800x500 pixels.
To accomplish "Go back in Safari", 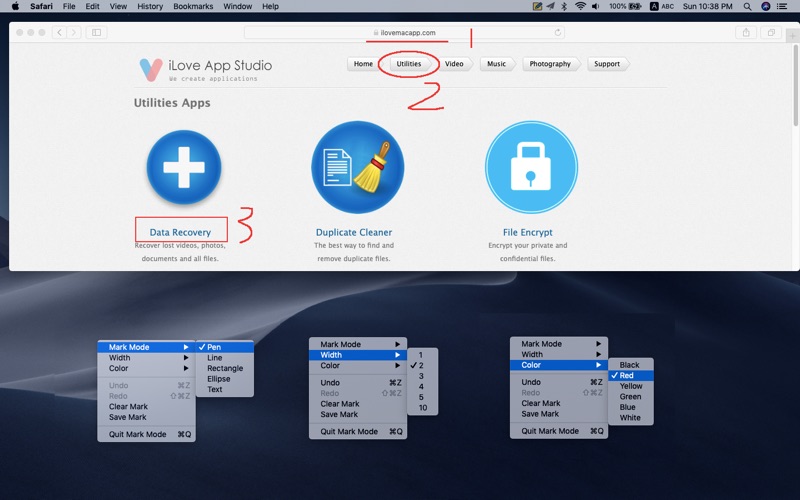I will tap(60, 33).
